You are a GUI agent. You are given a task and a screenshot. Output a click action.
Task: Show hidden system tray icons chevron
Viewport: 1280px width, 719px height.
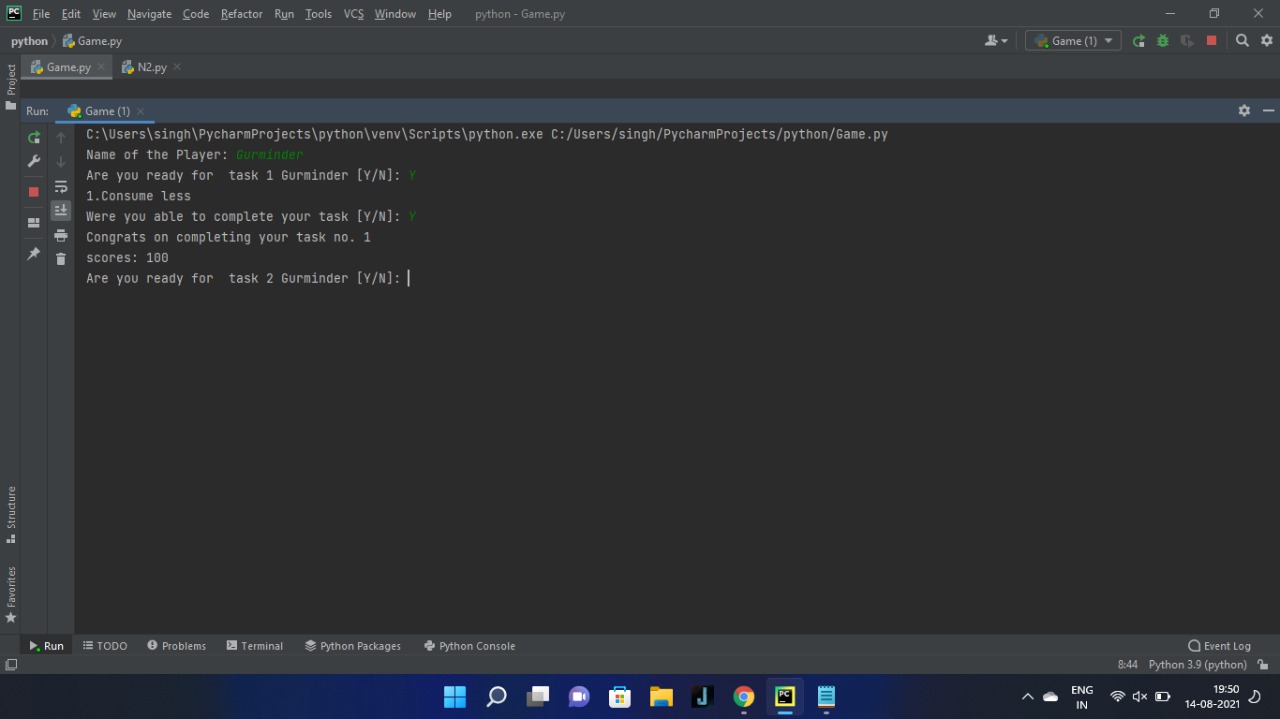[x=1027, y=697]
